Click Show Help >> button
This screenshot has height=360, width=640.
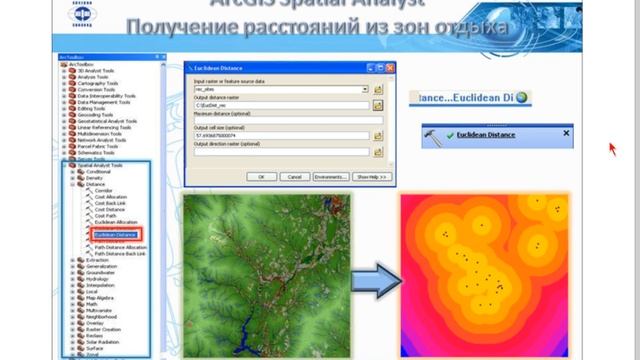(371, 177)
